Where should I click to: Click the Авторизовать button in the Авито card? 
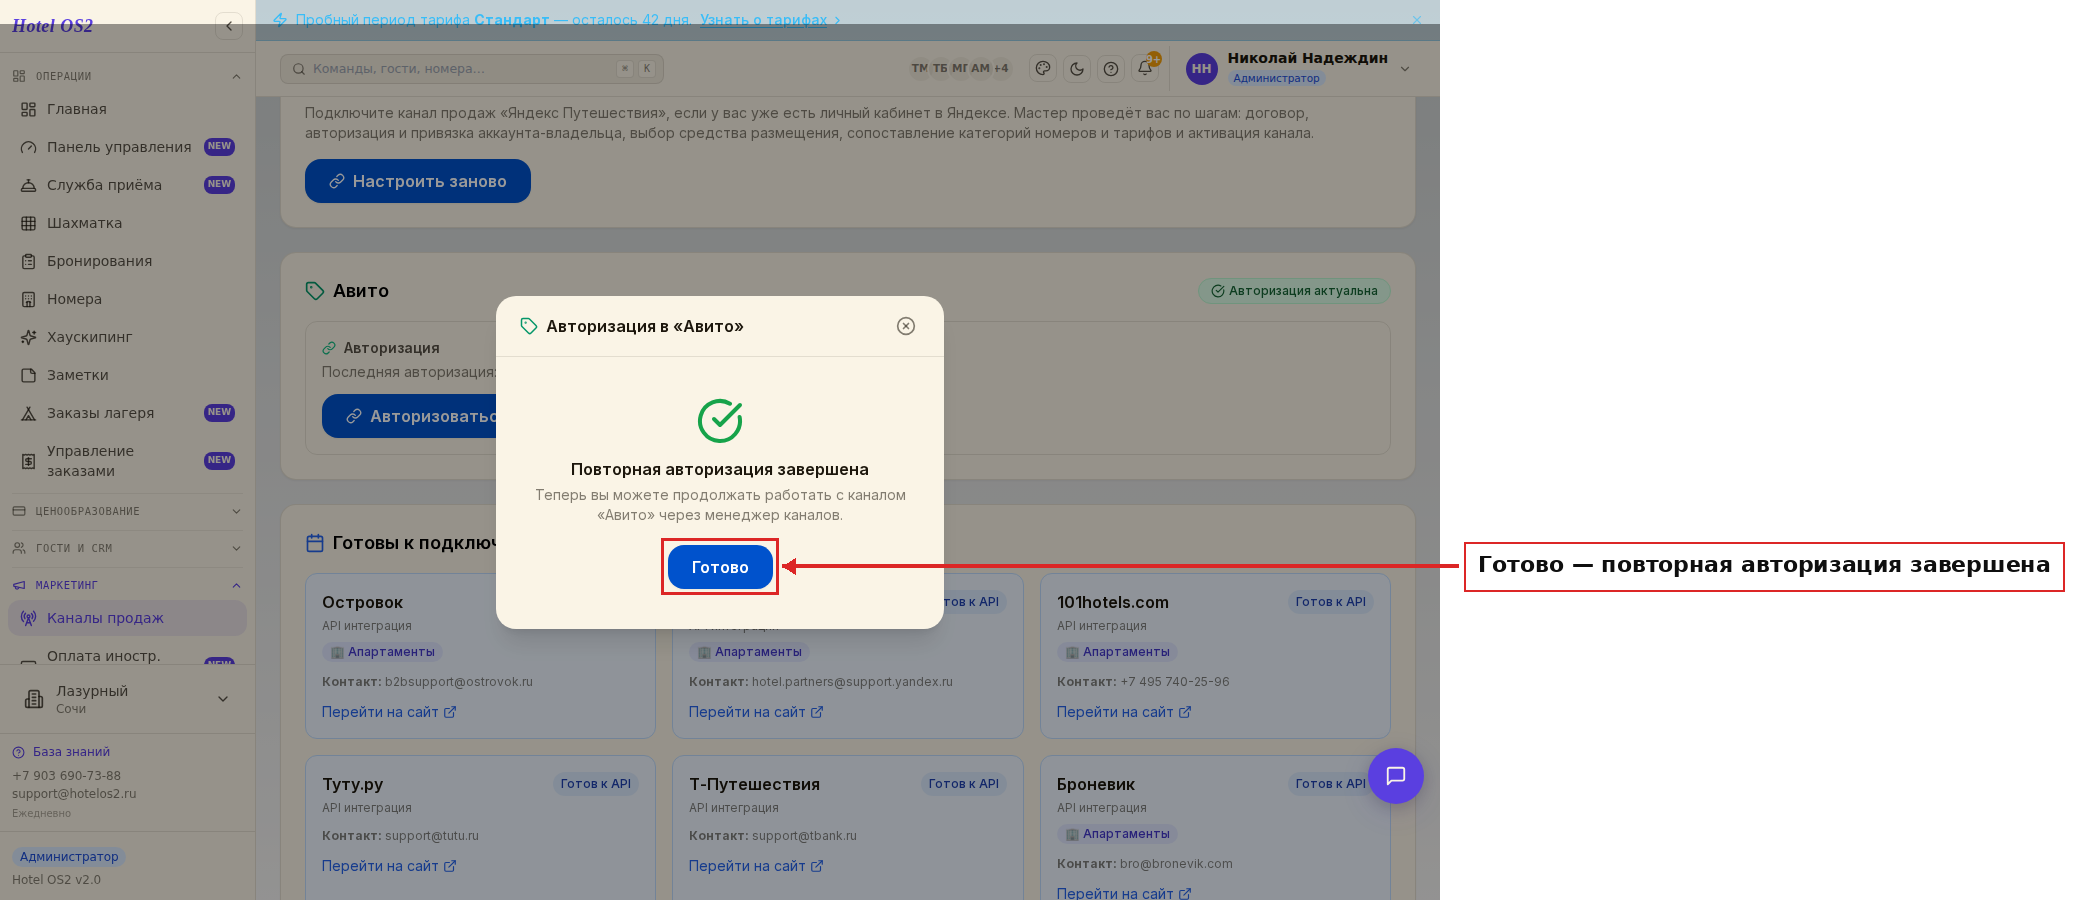point(410,416)
